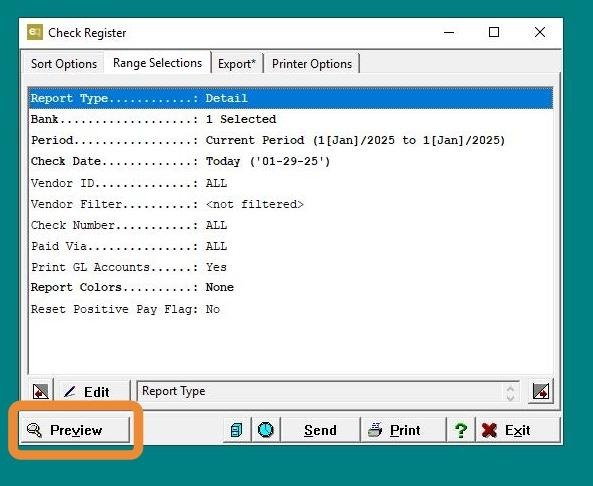This screenshot has height=486, width=593.
Task: Click the next selection arrow icon beside Report Type field
Action: tap(541, 391)
